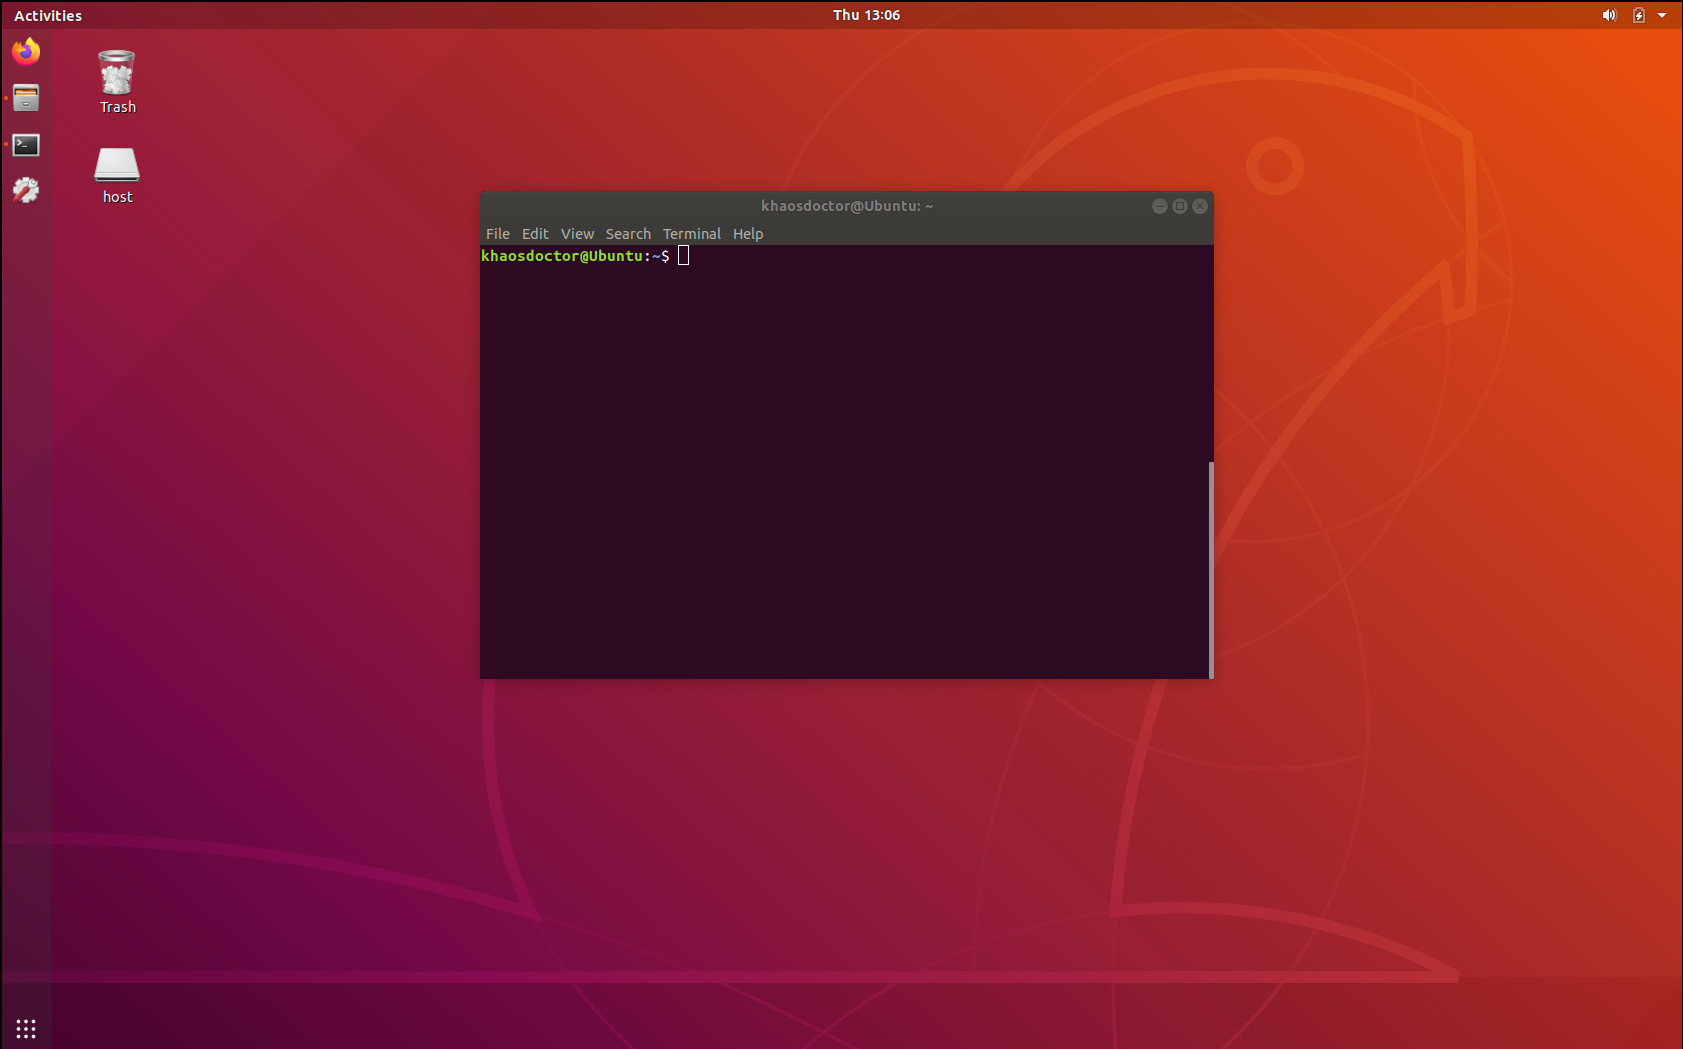The height and width of the screenshot is (1049, 1683).
Task: Click the Terminal icon in the dock
Action: tap(26, 145)
